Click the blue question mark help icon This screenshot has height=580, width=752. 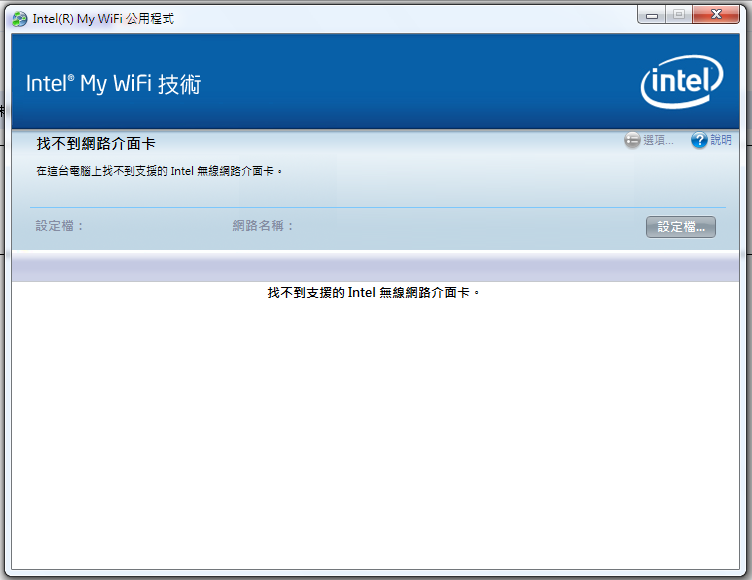point(699,140)
